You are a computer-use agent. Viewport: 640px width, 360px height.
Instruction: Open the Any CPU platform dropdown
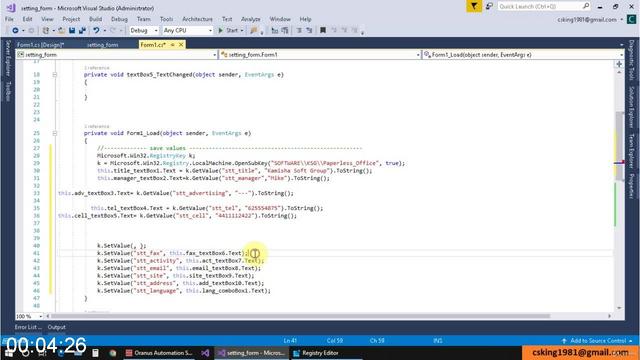tap(188, 31)
